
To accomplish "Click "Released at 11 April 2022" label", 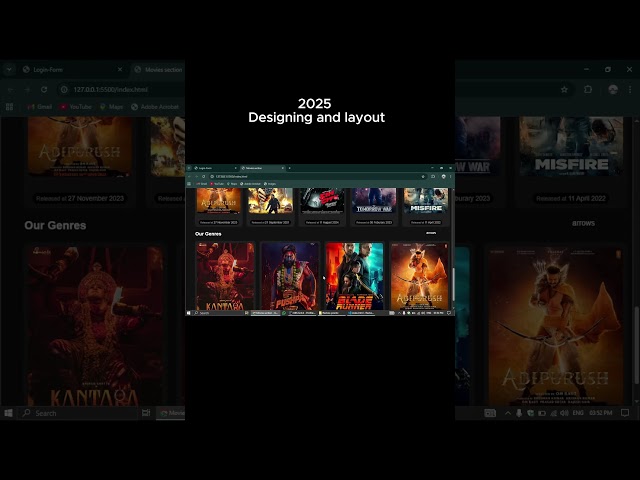I will 571,198.
